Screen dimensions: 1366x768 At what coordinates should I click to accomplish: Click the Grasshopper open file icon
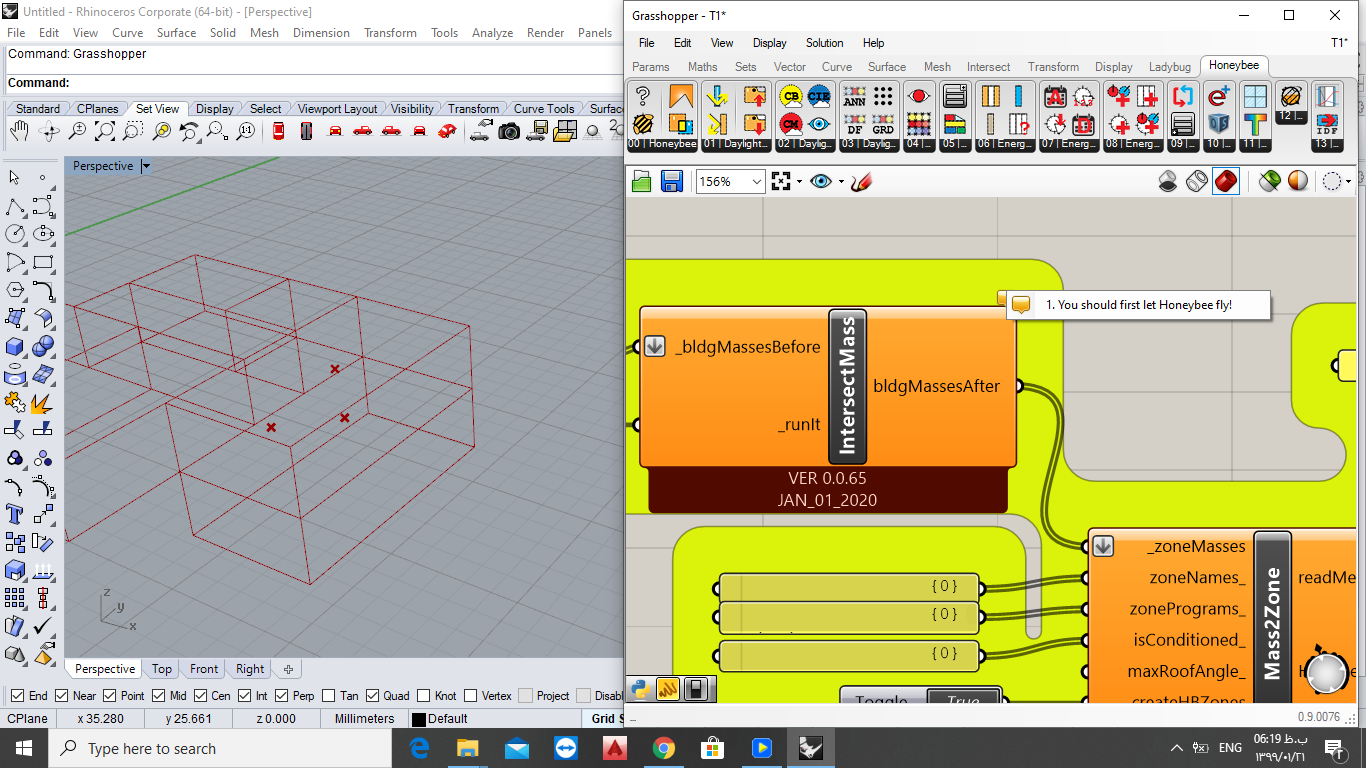[642, 181]
